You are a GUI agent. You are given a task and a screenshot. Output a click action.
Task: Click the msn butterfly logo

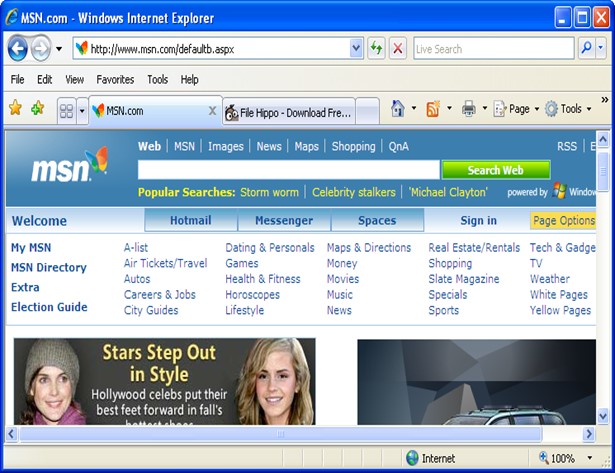tap(69, 165)
